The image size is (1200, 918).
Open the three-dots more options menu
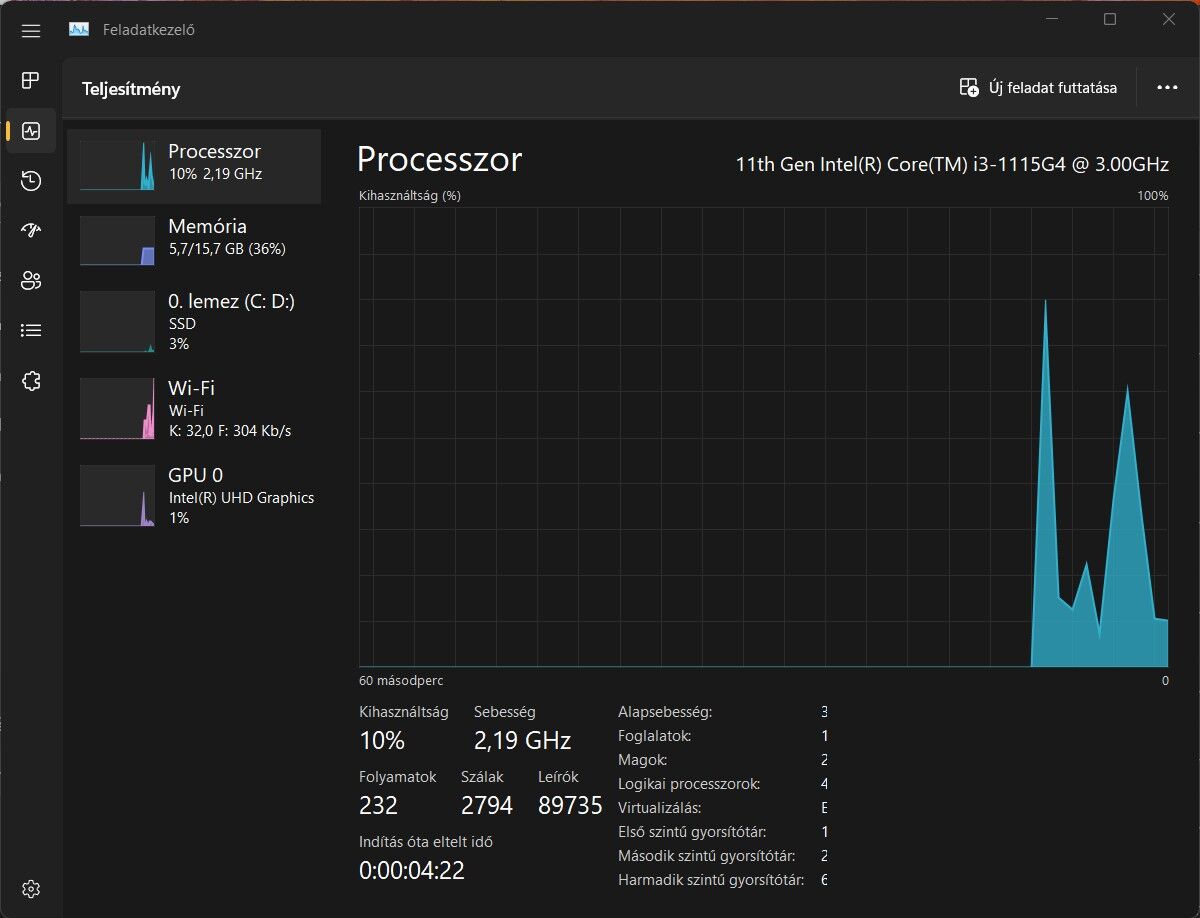[x=1167, y=87]
